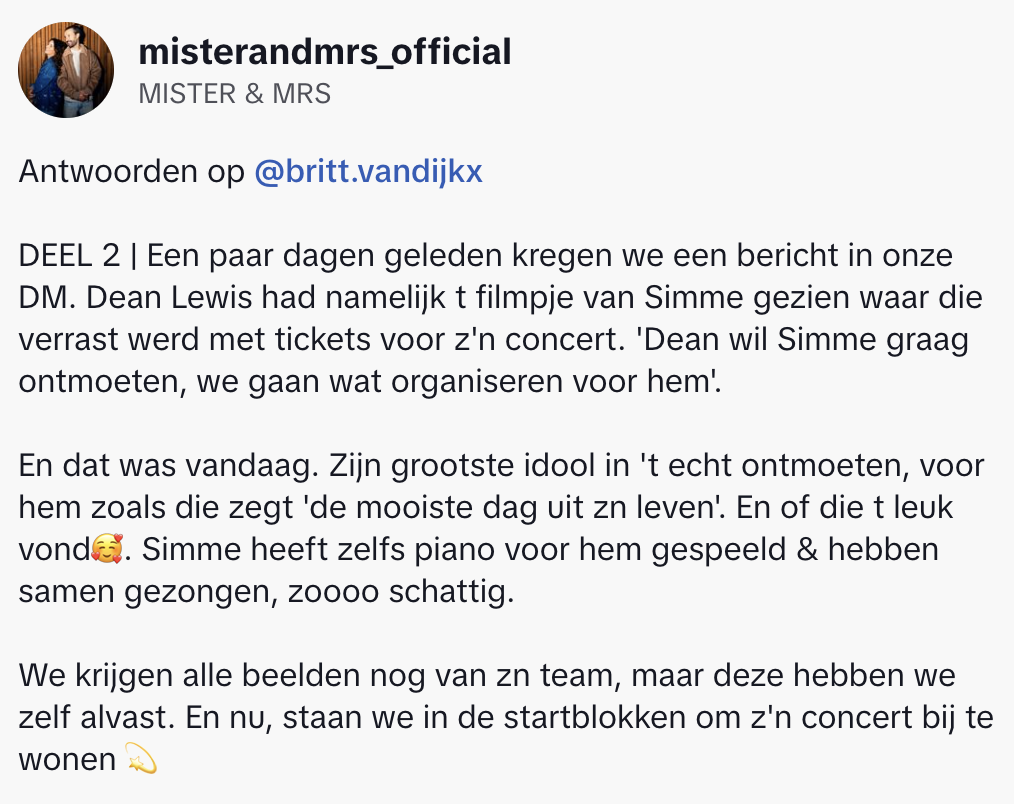The image size is (1014, 804).
Task: Click the 'DEEL 2' heading text
Action: point(69,256)
